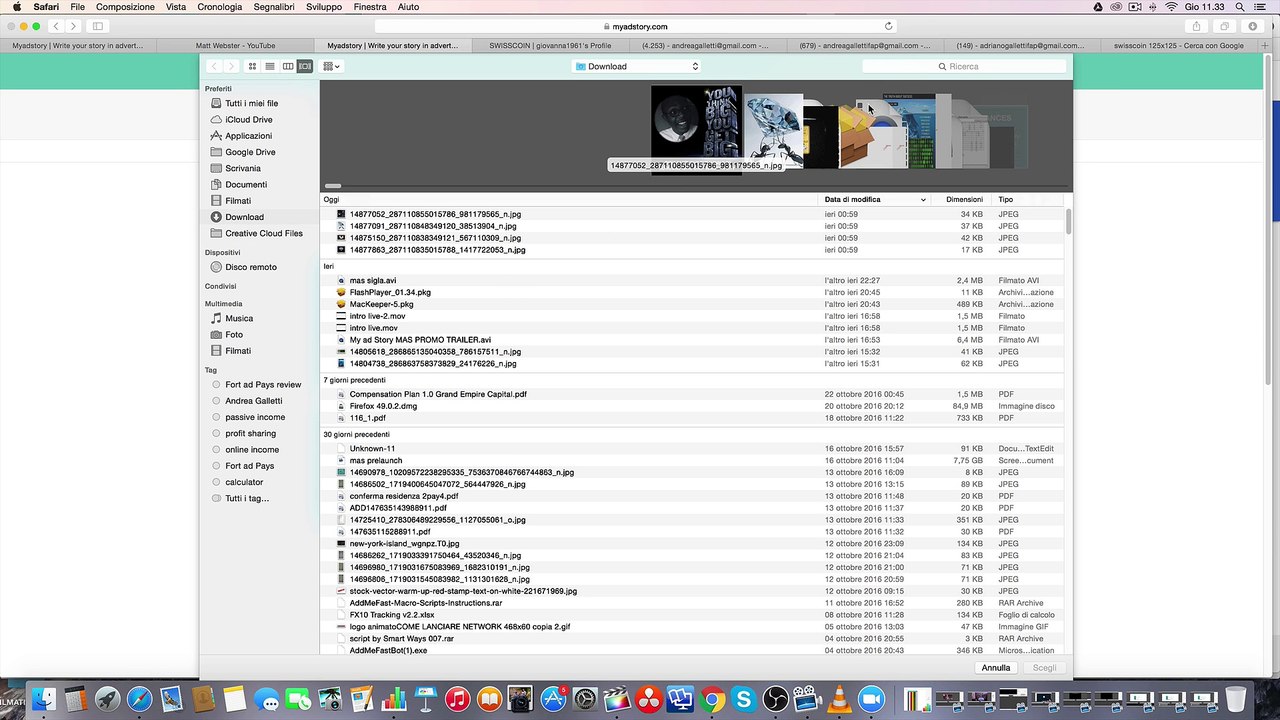Select file new-york-island_wgnpz.T0.jpg

click(404, 543)
